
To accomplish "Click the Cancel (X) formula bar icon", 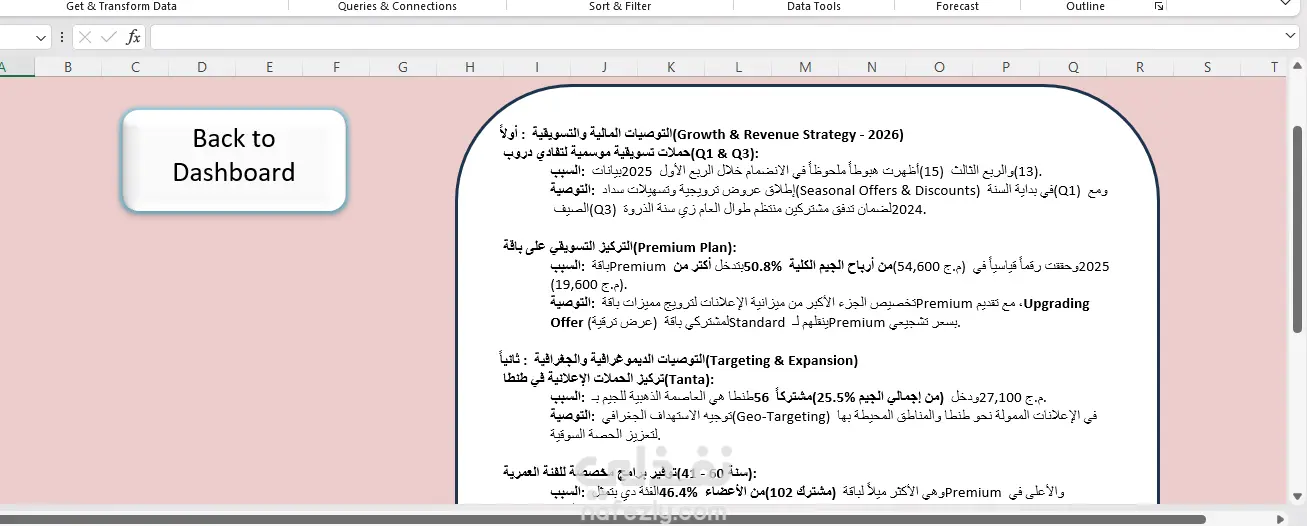I will pos(85,37).
